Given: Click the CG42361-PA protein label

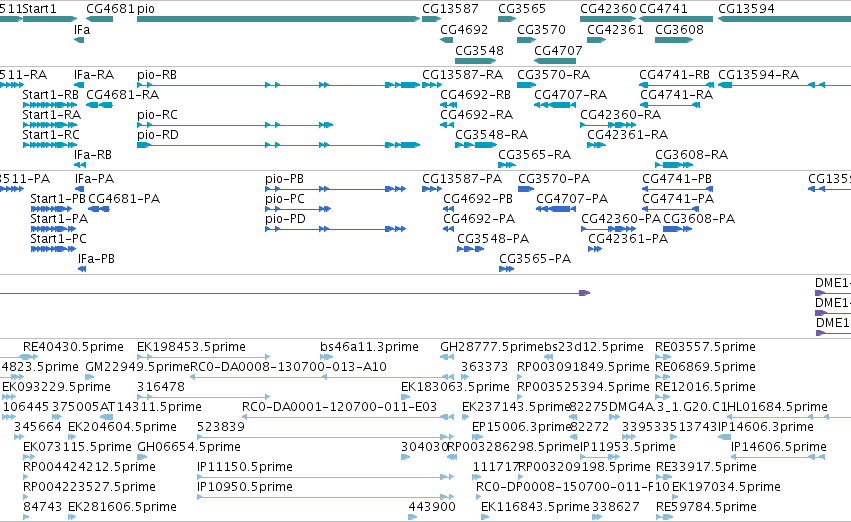Looking at the screenshot, I should [x=628, y=239].
